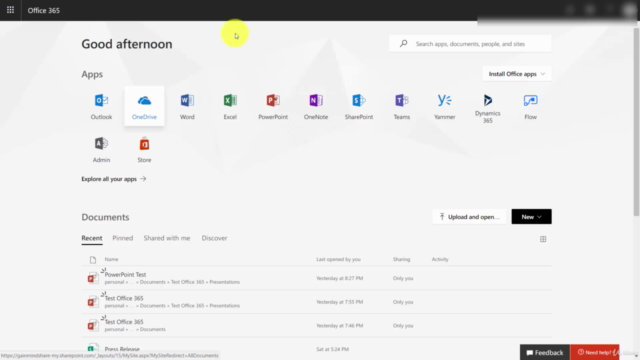The width and height of the screenshot is (640, 360).
Task: Click the Activity column header
Action: (x=440, y=259)
